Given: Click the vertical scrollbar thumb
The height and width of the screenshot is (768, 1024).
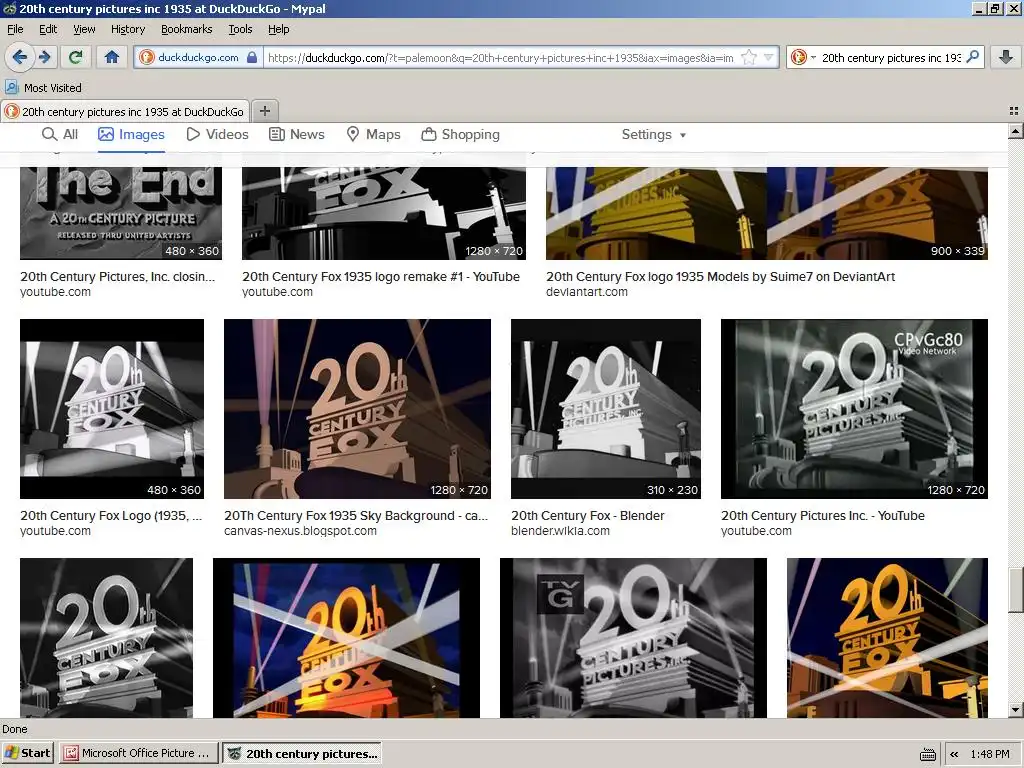Looking at the screenshot, I should (x=1016, y=591).
